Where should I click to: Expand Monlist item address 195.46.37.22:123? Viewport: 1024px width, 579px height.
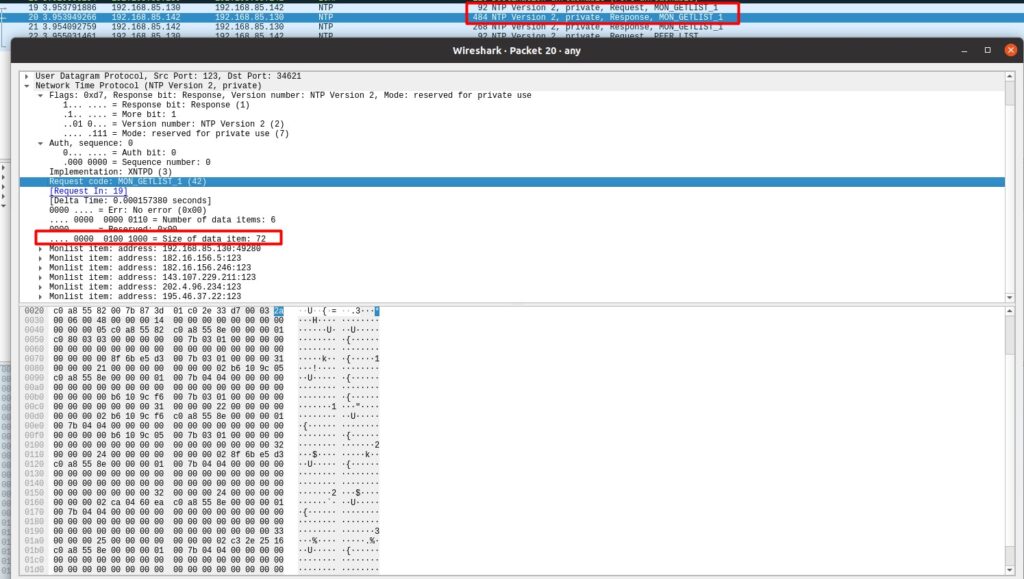click(x=40, y=296)
